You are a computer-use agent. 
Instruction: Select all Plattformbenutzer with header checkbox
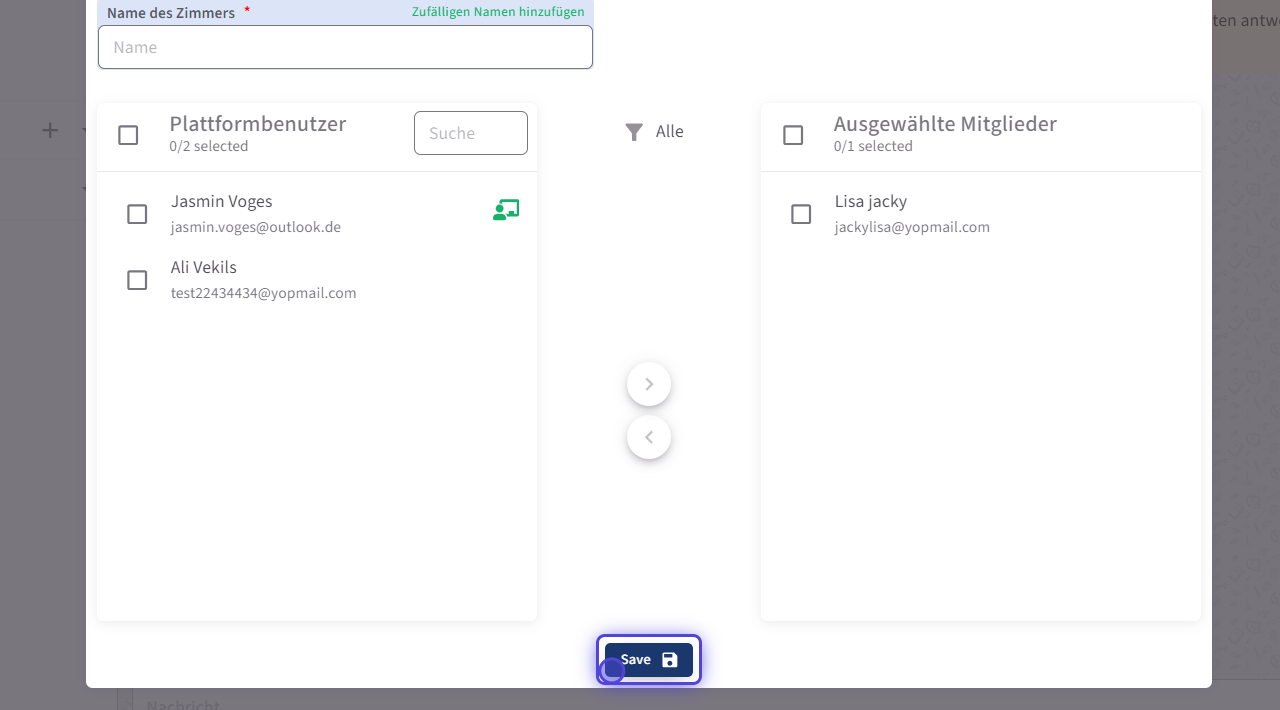[x=128, y=135]
